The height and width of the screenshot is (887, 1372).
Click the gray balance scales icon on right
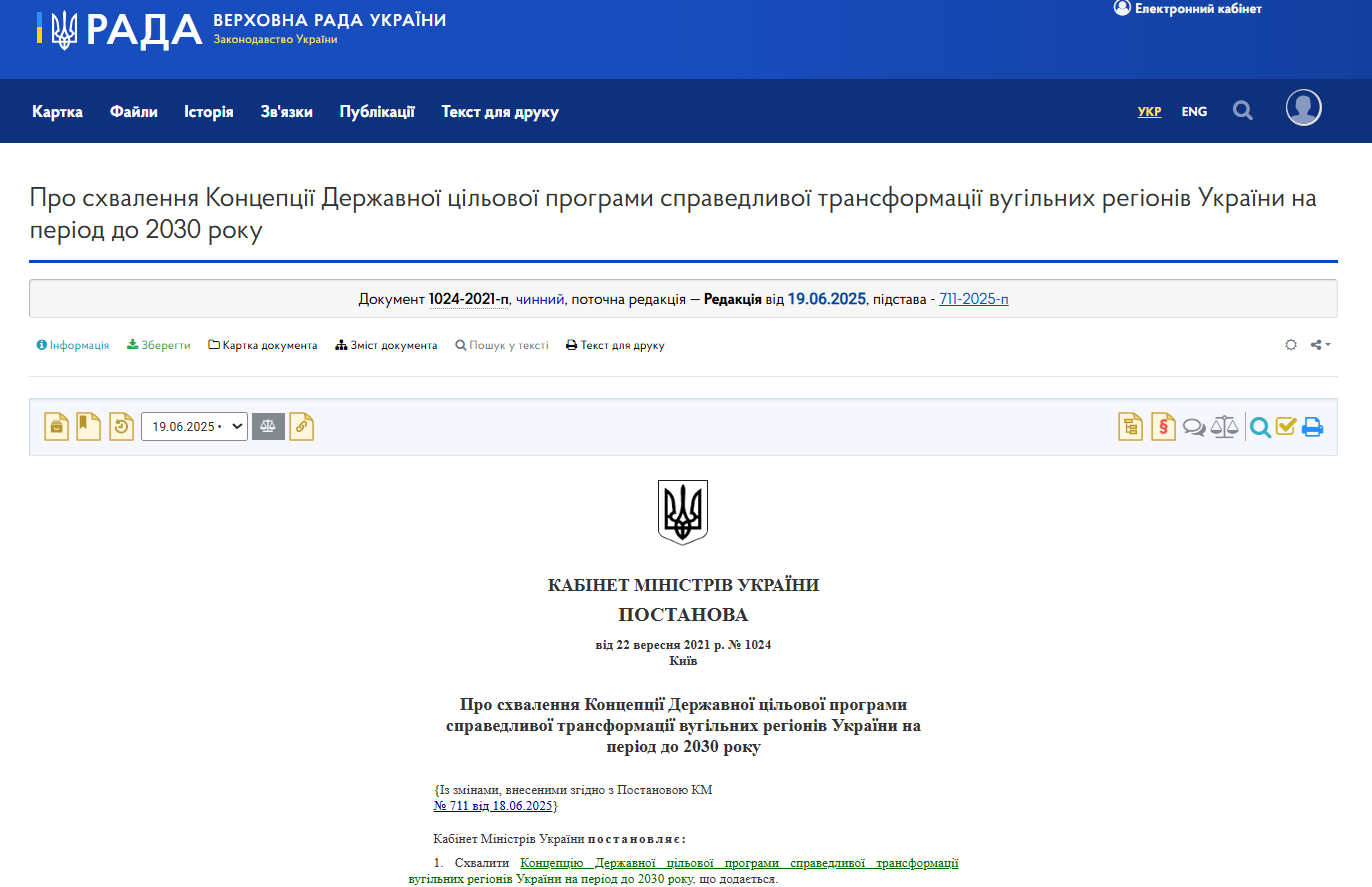[1224, 427]
